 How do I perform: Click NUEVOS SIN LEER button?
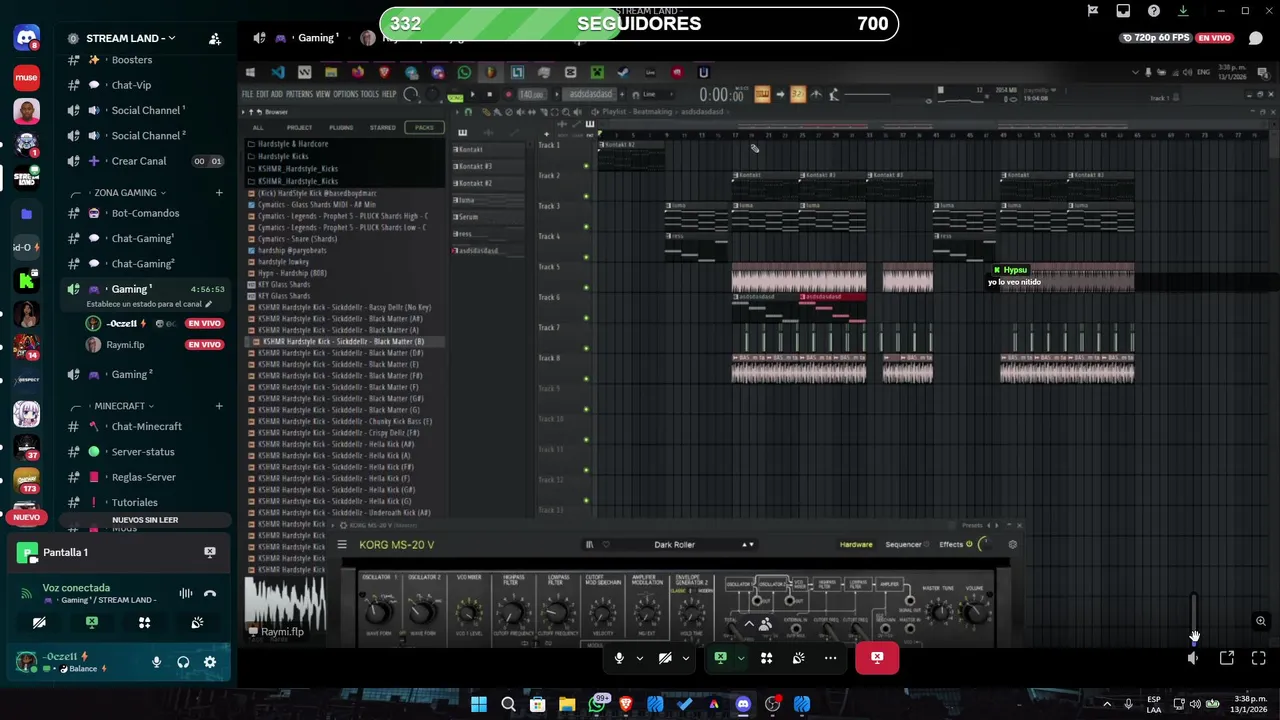145,520
